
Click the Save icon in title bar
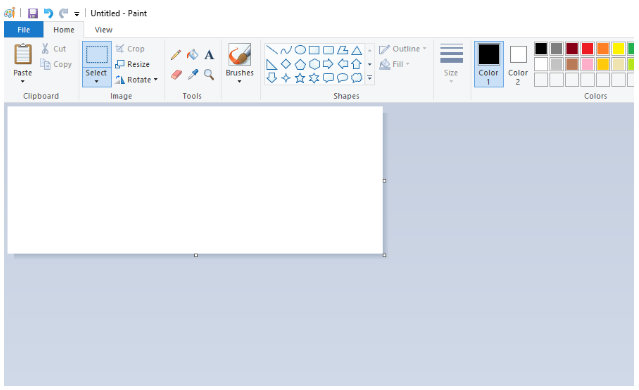[33, 13]
